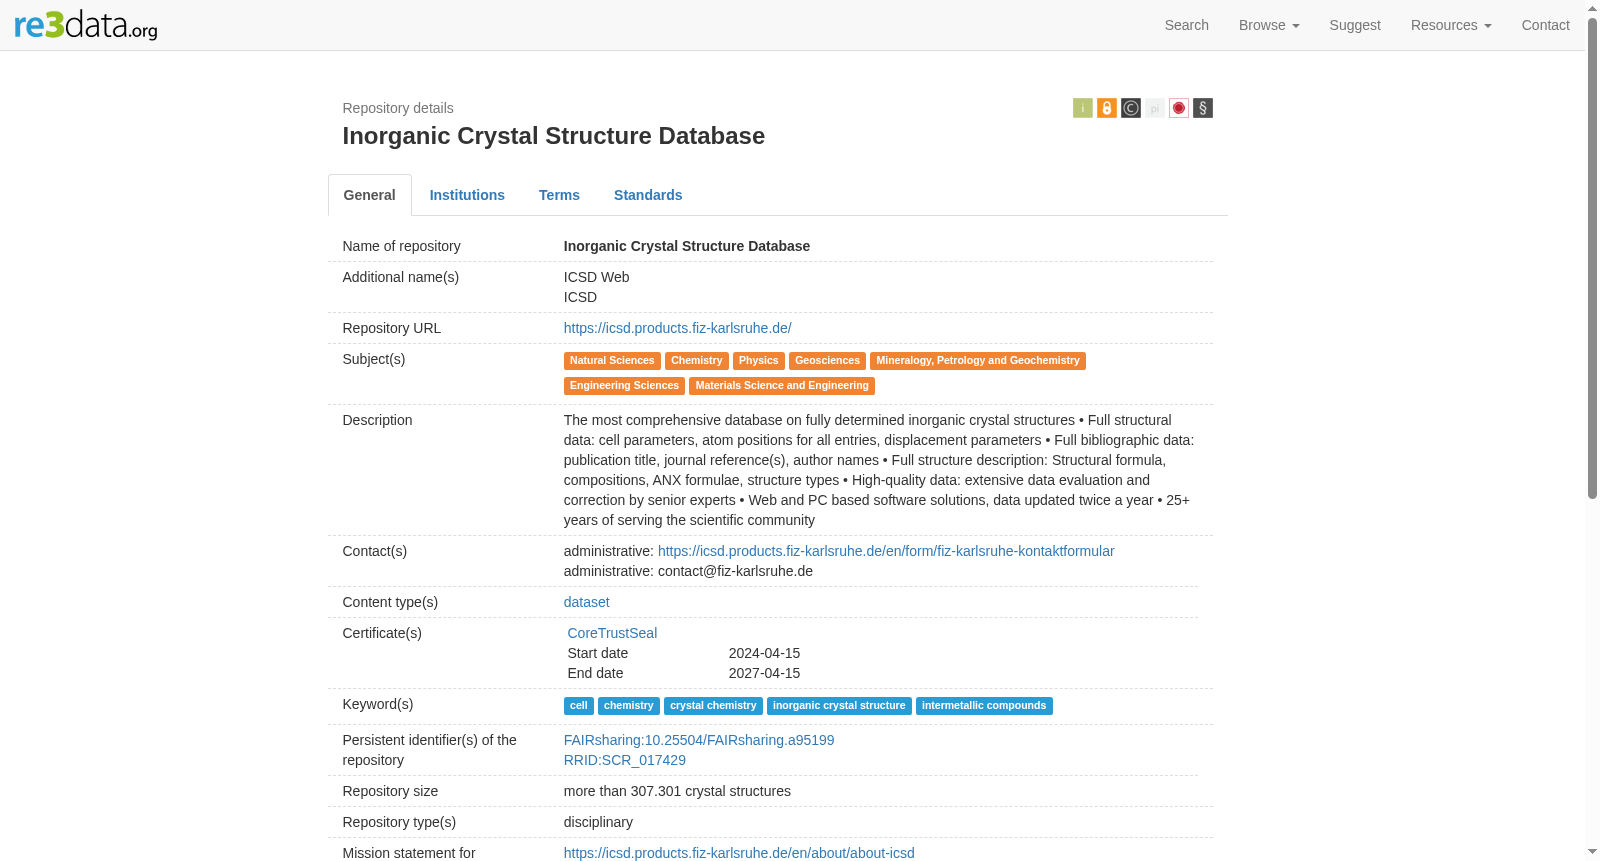Viewport: 1600px width, 861px height.
Task: Go to the re3data.org home logo
Action: pyautogui.click(x=86, y=25)
